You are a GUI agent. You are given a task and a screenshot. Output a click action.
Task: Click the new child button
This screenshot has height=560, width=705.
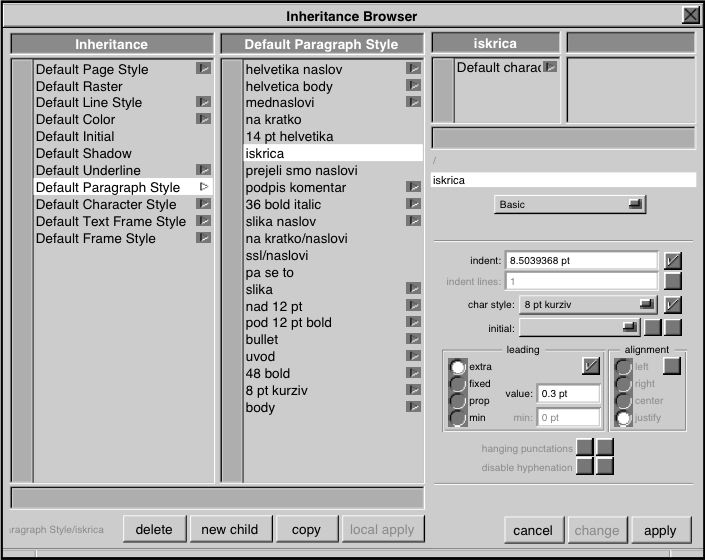pyautogui.click(x=230, y=529)
